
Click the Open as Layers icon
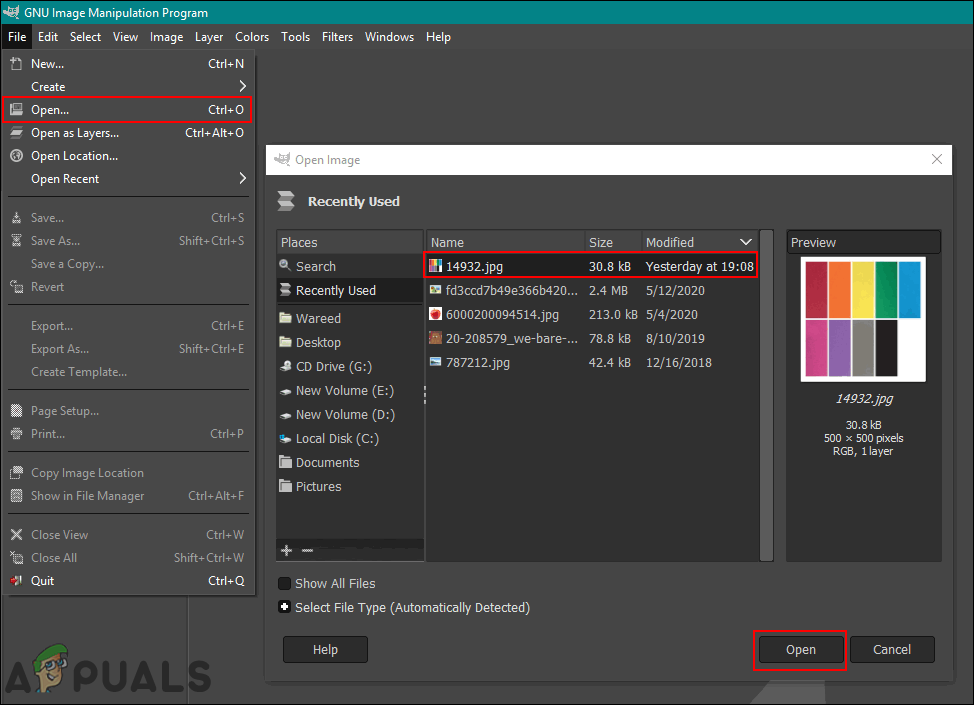coord(16,133)
